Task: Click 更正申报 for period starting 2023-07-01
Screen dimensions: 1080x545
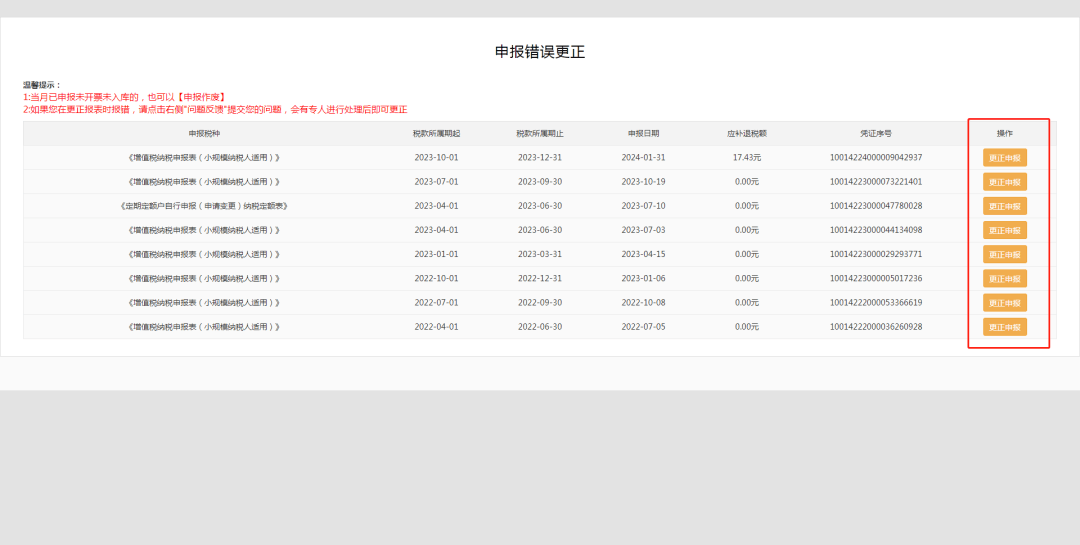Action: pyautogui.click(x=1004, y=182)
